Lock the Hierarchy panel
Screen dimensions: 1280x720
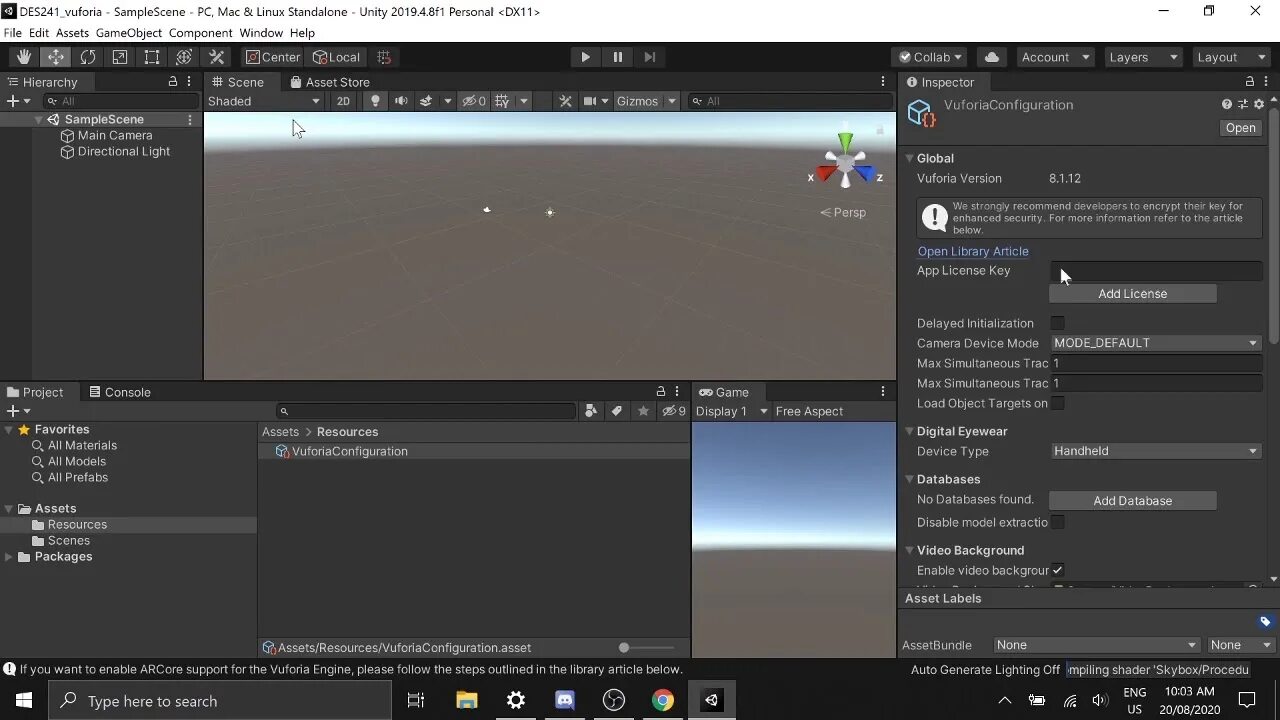pyautogui.click(x=173, y=82)
